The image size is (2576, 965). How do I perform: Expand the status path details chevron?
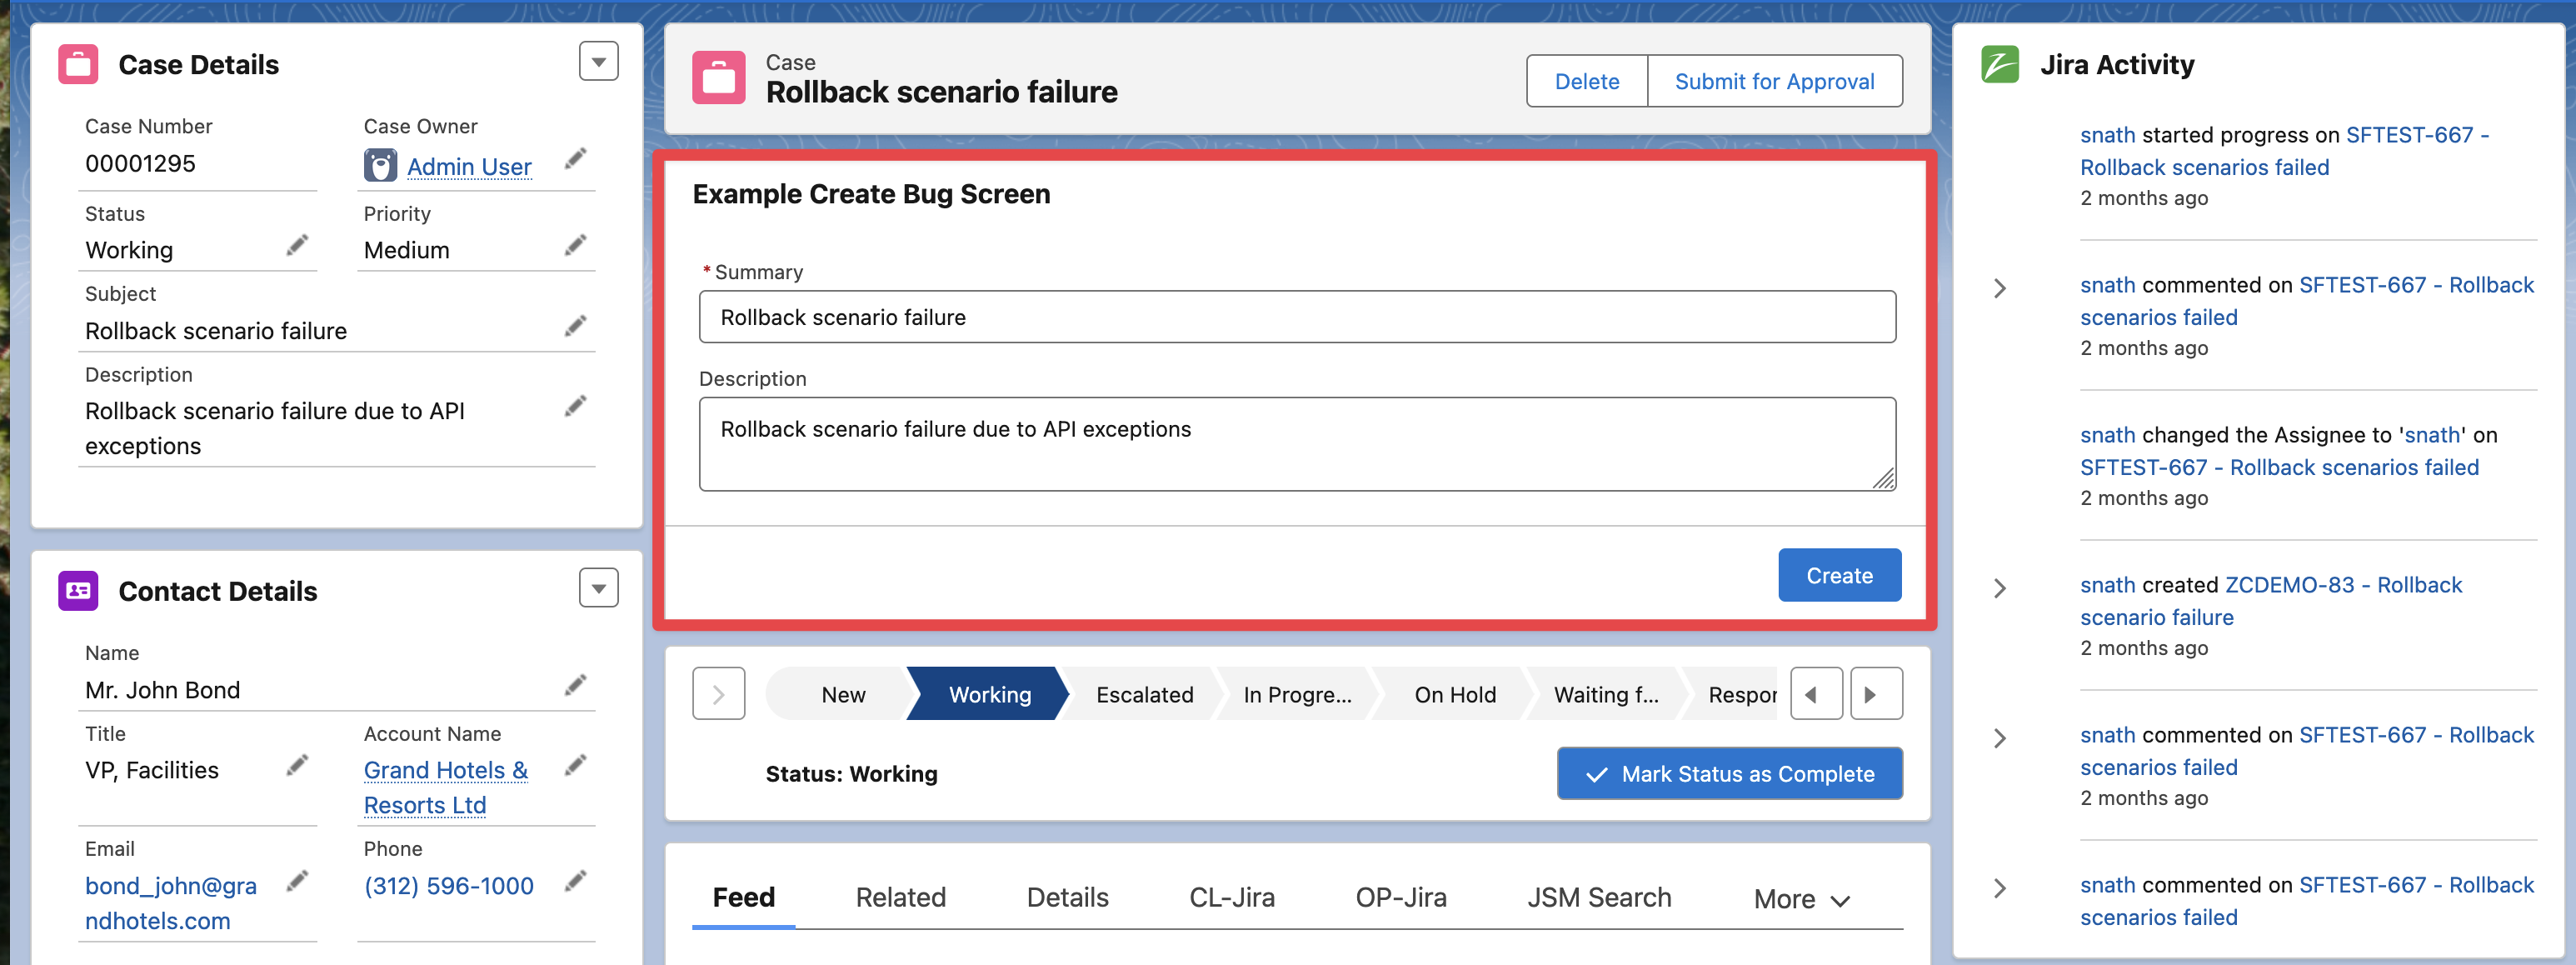718,694
